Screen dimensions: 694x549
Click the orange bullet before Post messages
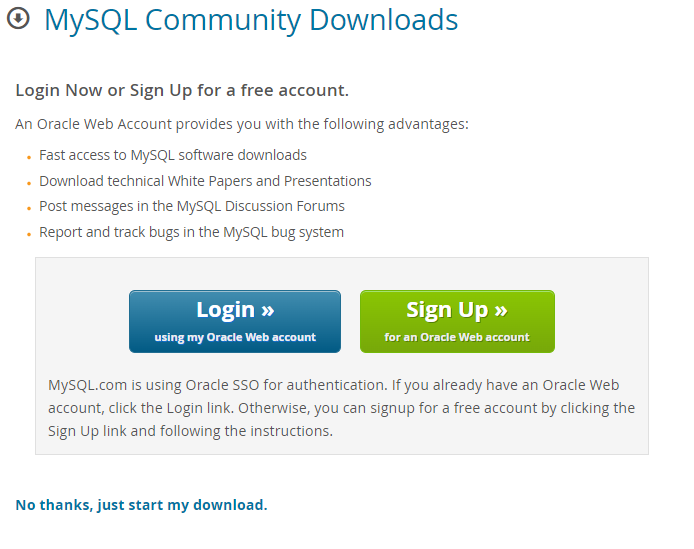(29, 208)
